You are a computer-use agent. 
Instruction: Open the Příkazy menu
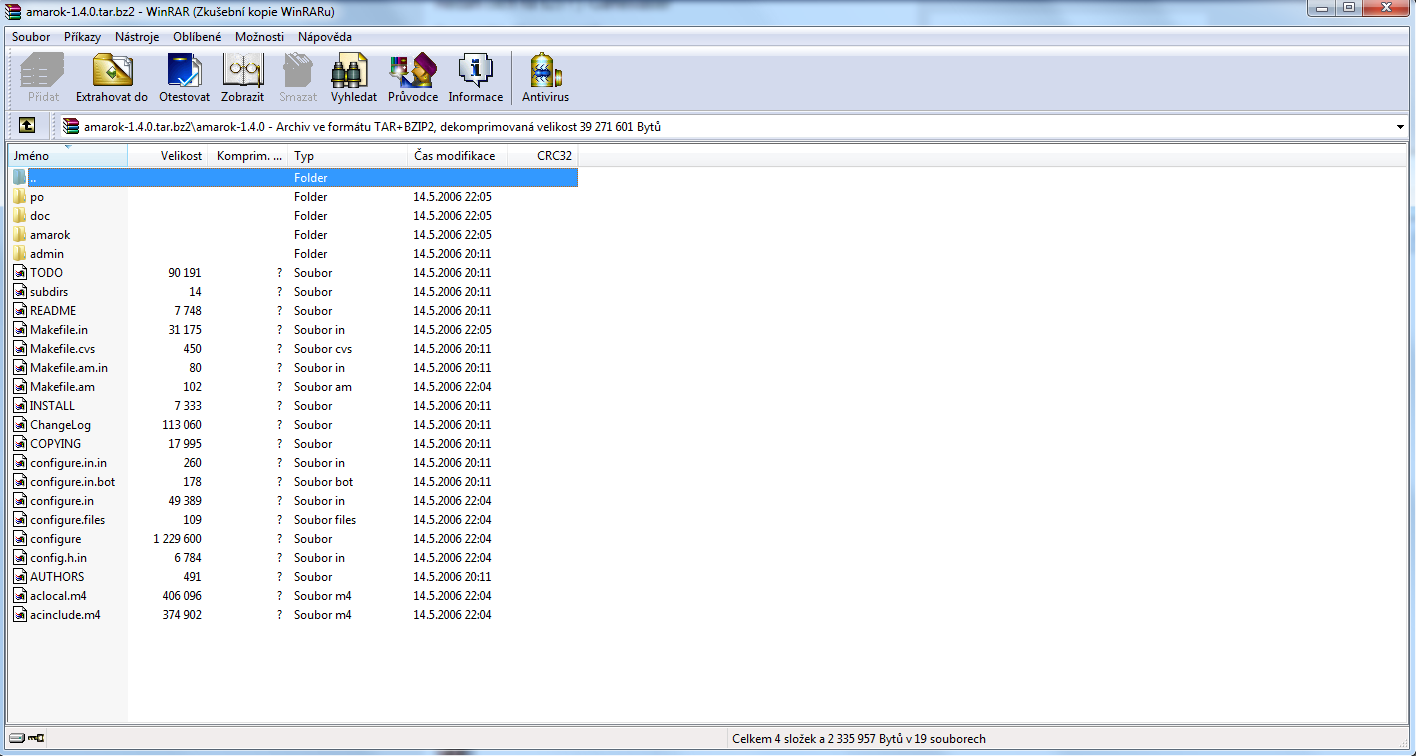[82, 37]
